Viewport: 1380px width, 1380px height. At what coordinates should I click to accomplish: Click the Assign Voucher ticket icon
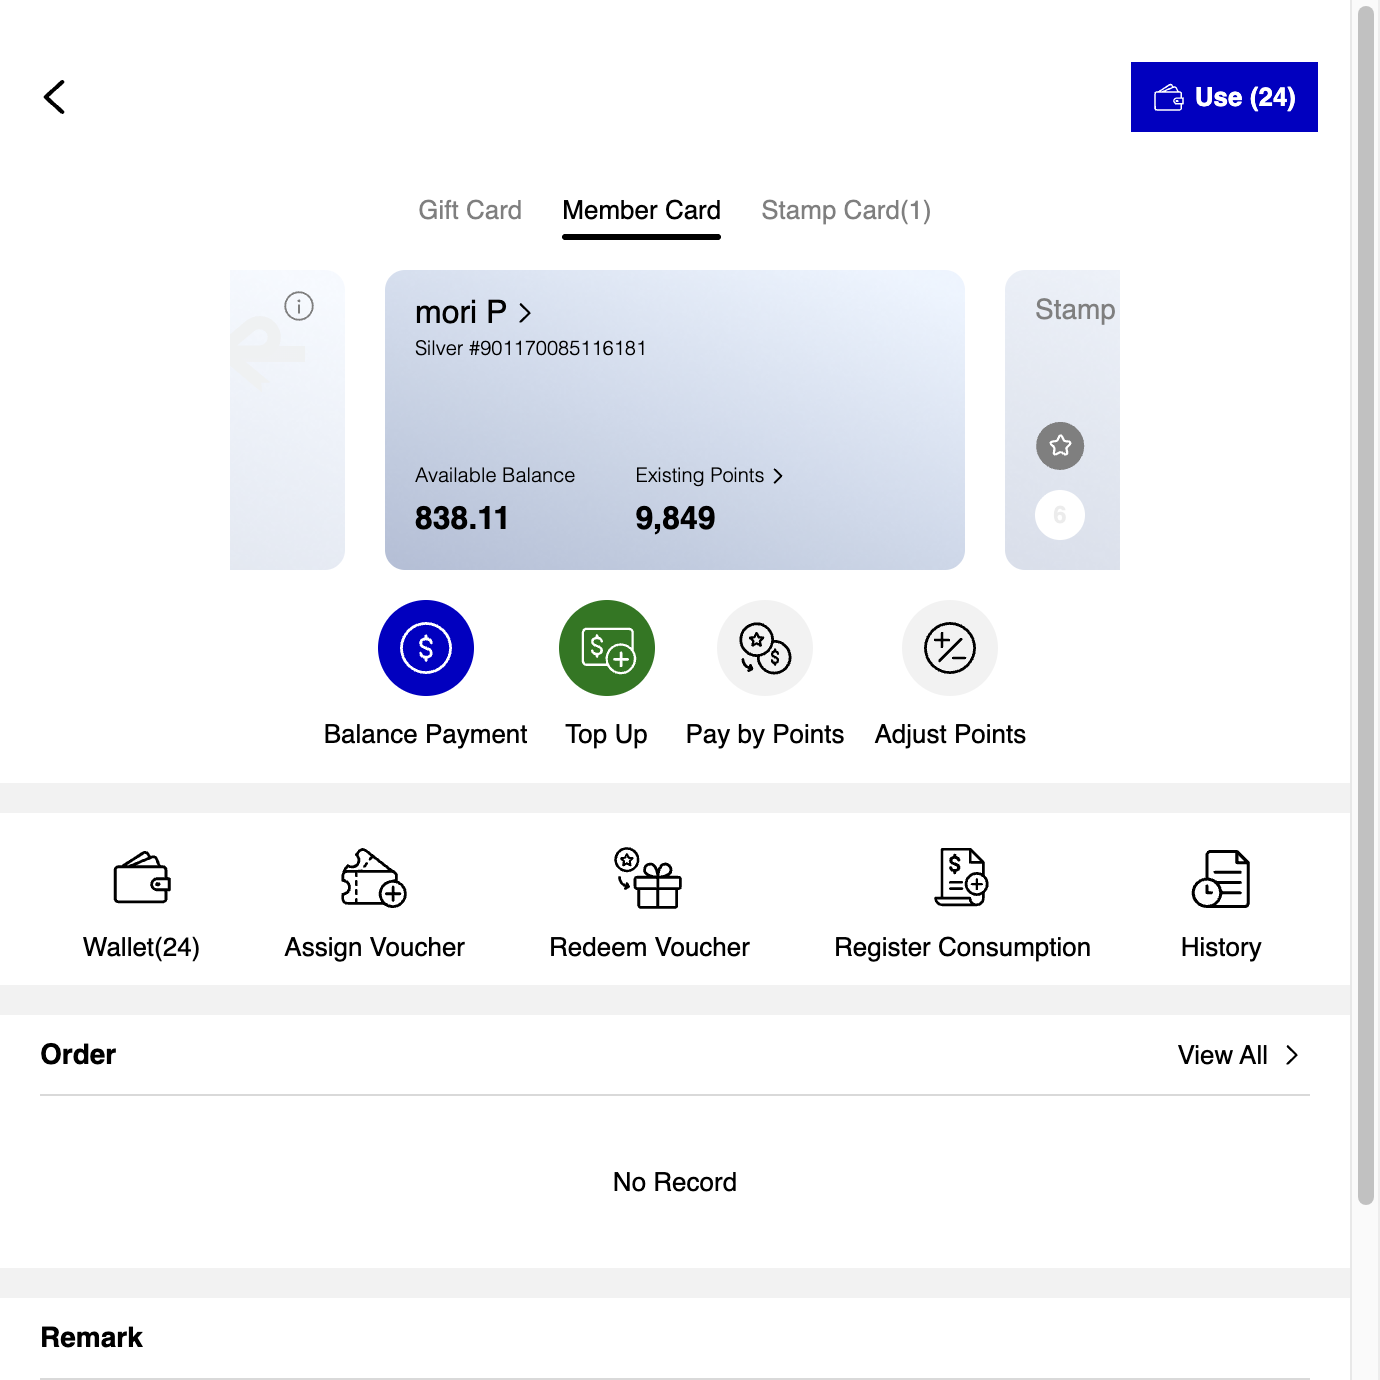(x=374, y=878)
